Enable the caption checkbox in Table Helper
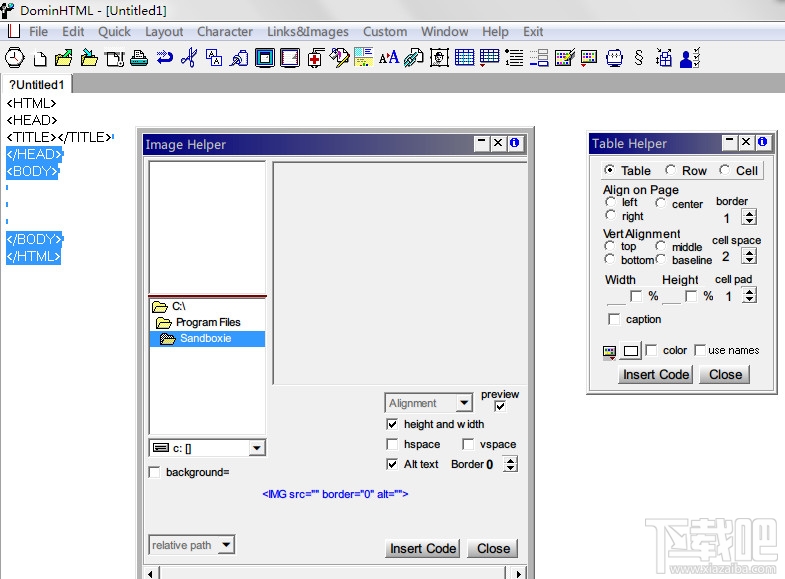785x579 pixels. [x=614, y=319]
